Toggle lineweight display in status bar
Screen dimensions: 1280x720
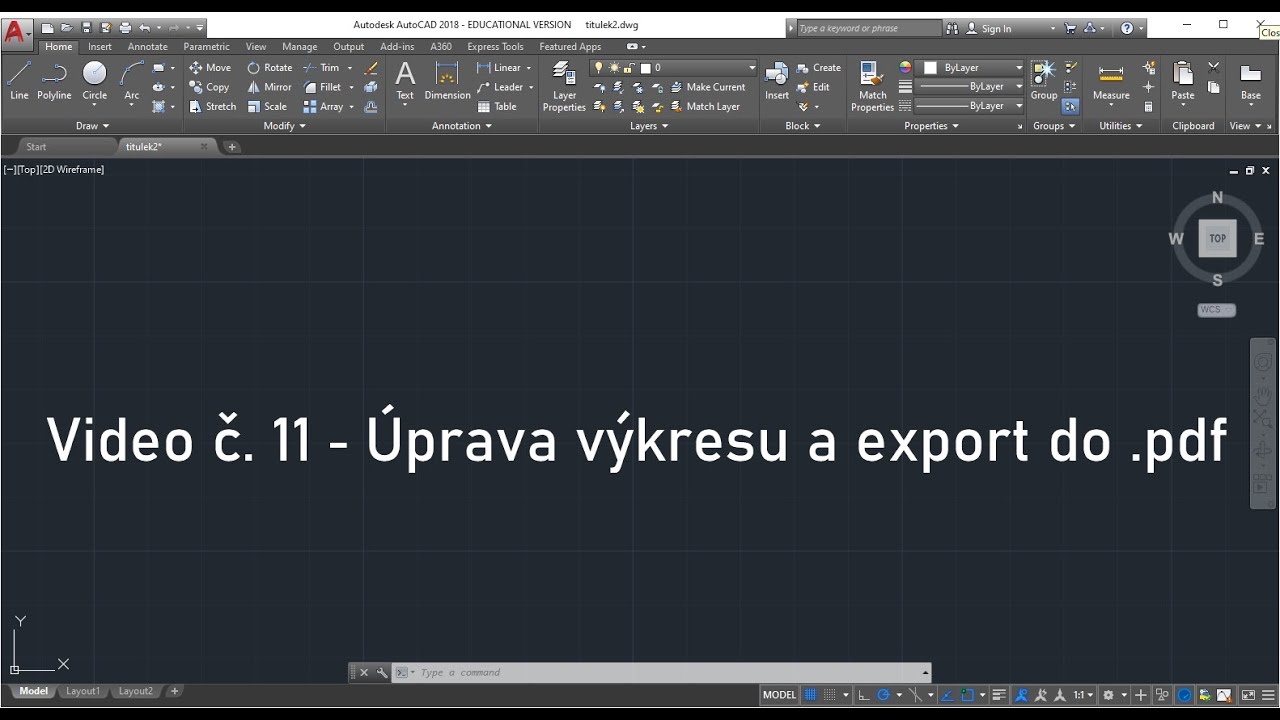click(999, 695)
